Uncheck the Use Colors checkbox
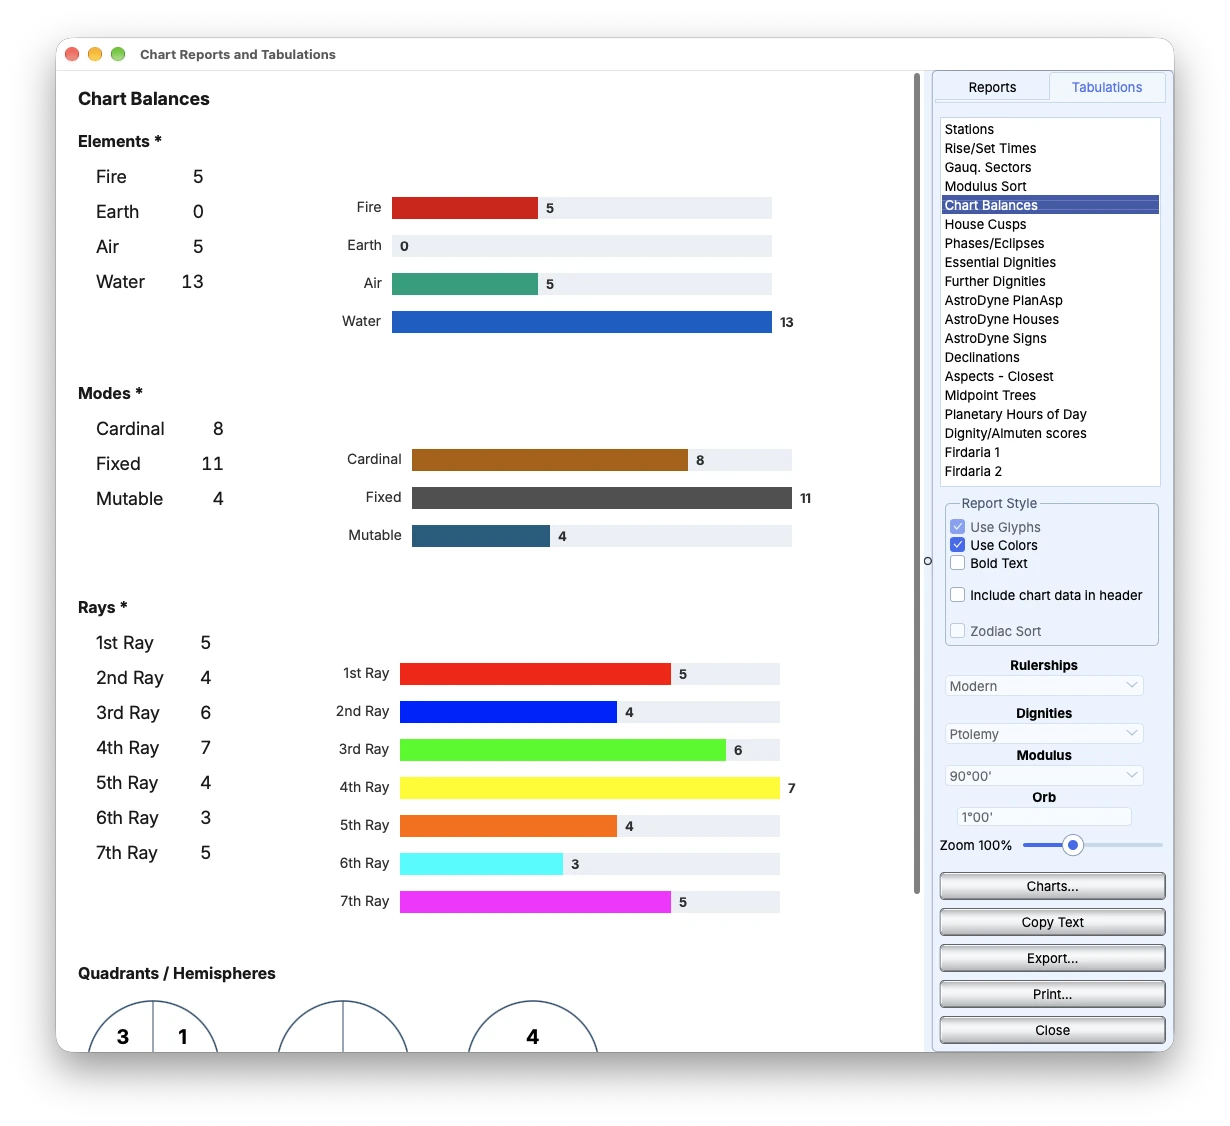Viewport: 1230px width, 1126px height. pos(957,545)
